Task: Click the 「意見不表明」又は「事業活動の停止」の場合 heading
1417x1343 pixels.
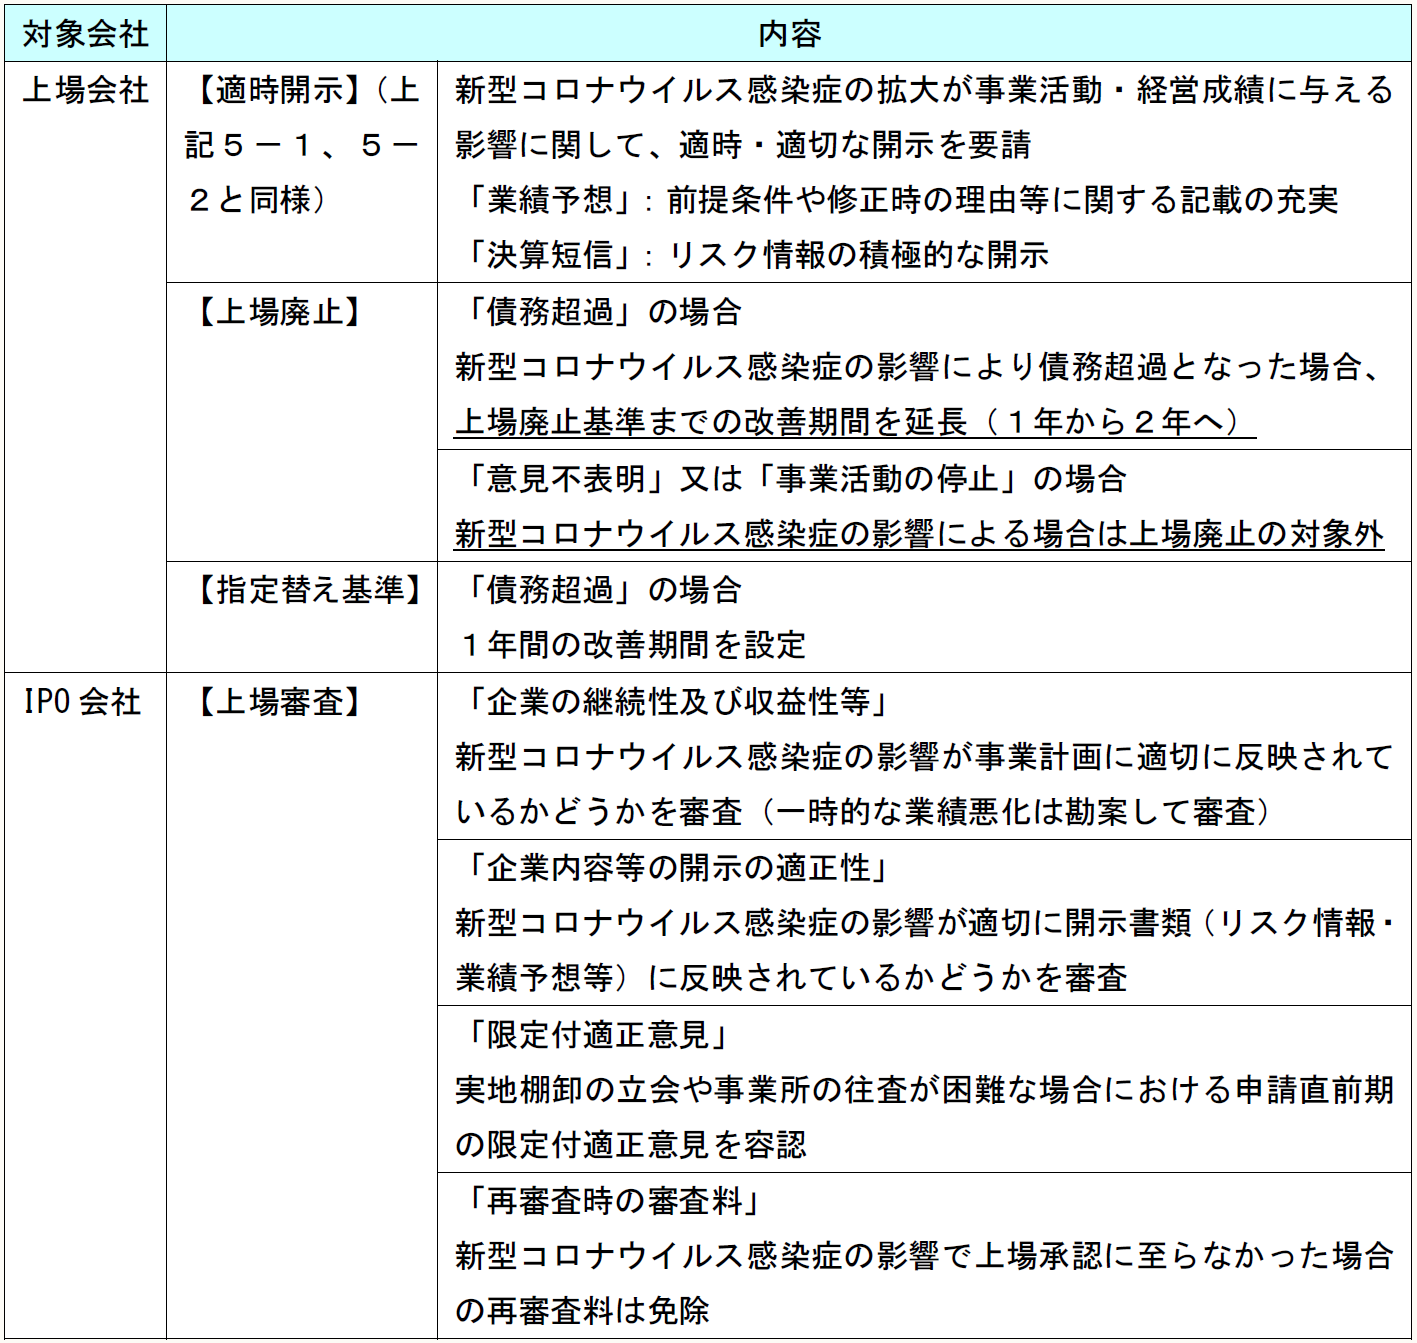Action: (x=791, y=479)
